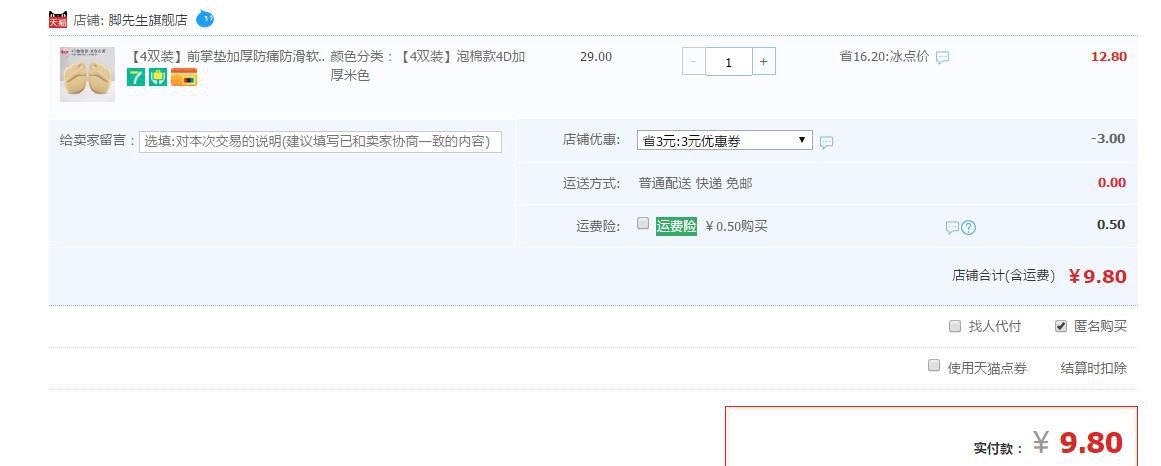Click the quantity input field showing 1
Image resolution: width=1161 pixels, height=466 pixels.
click(x=729, y=61)
